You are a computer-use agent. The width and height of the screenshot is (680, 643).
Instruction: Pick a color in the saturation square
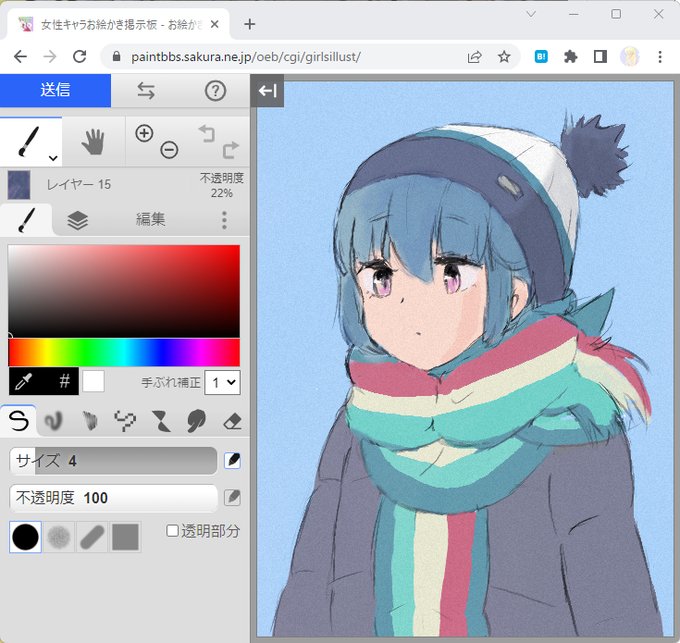tap(124, 291)
